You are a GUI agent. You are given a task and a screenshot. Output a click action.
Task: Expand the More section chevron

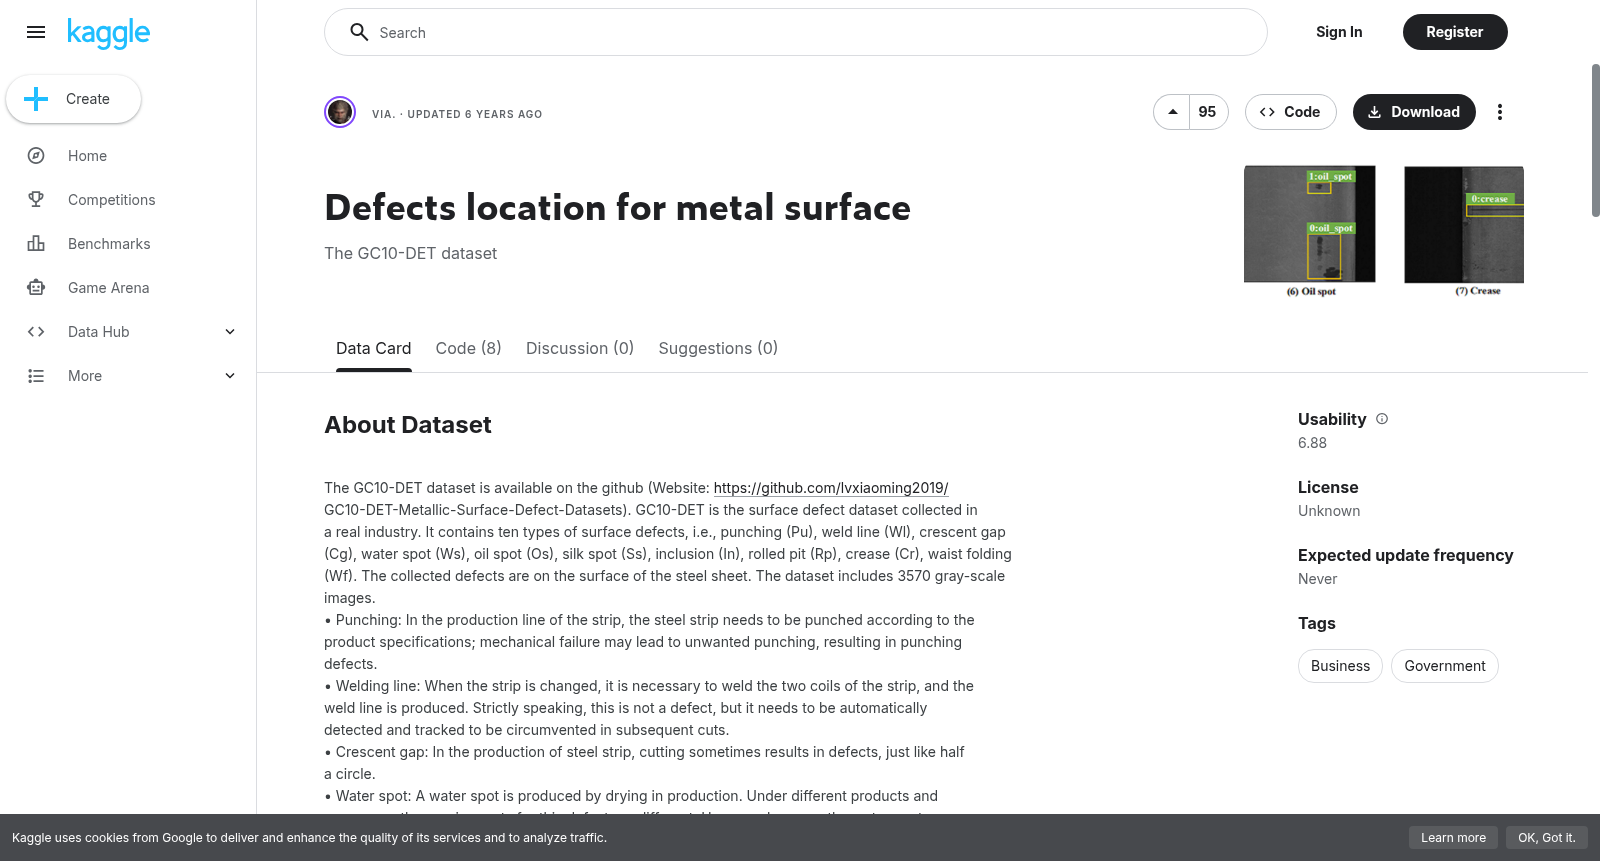point(230,376)
